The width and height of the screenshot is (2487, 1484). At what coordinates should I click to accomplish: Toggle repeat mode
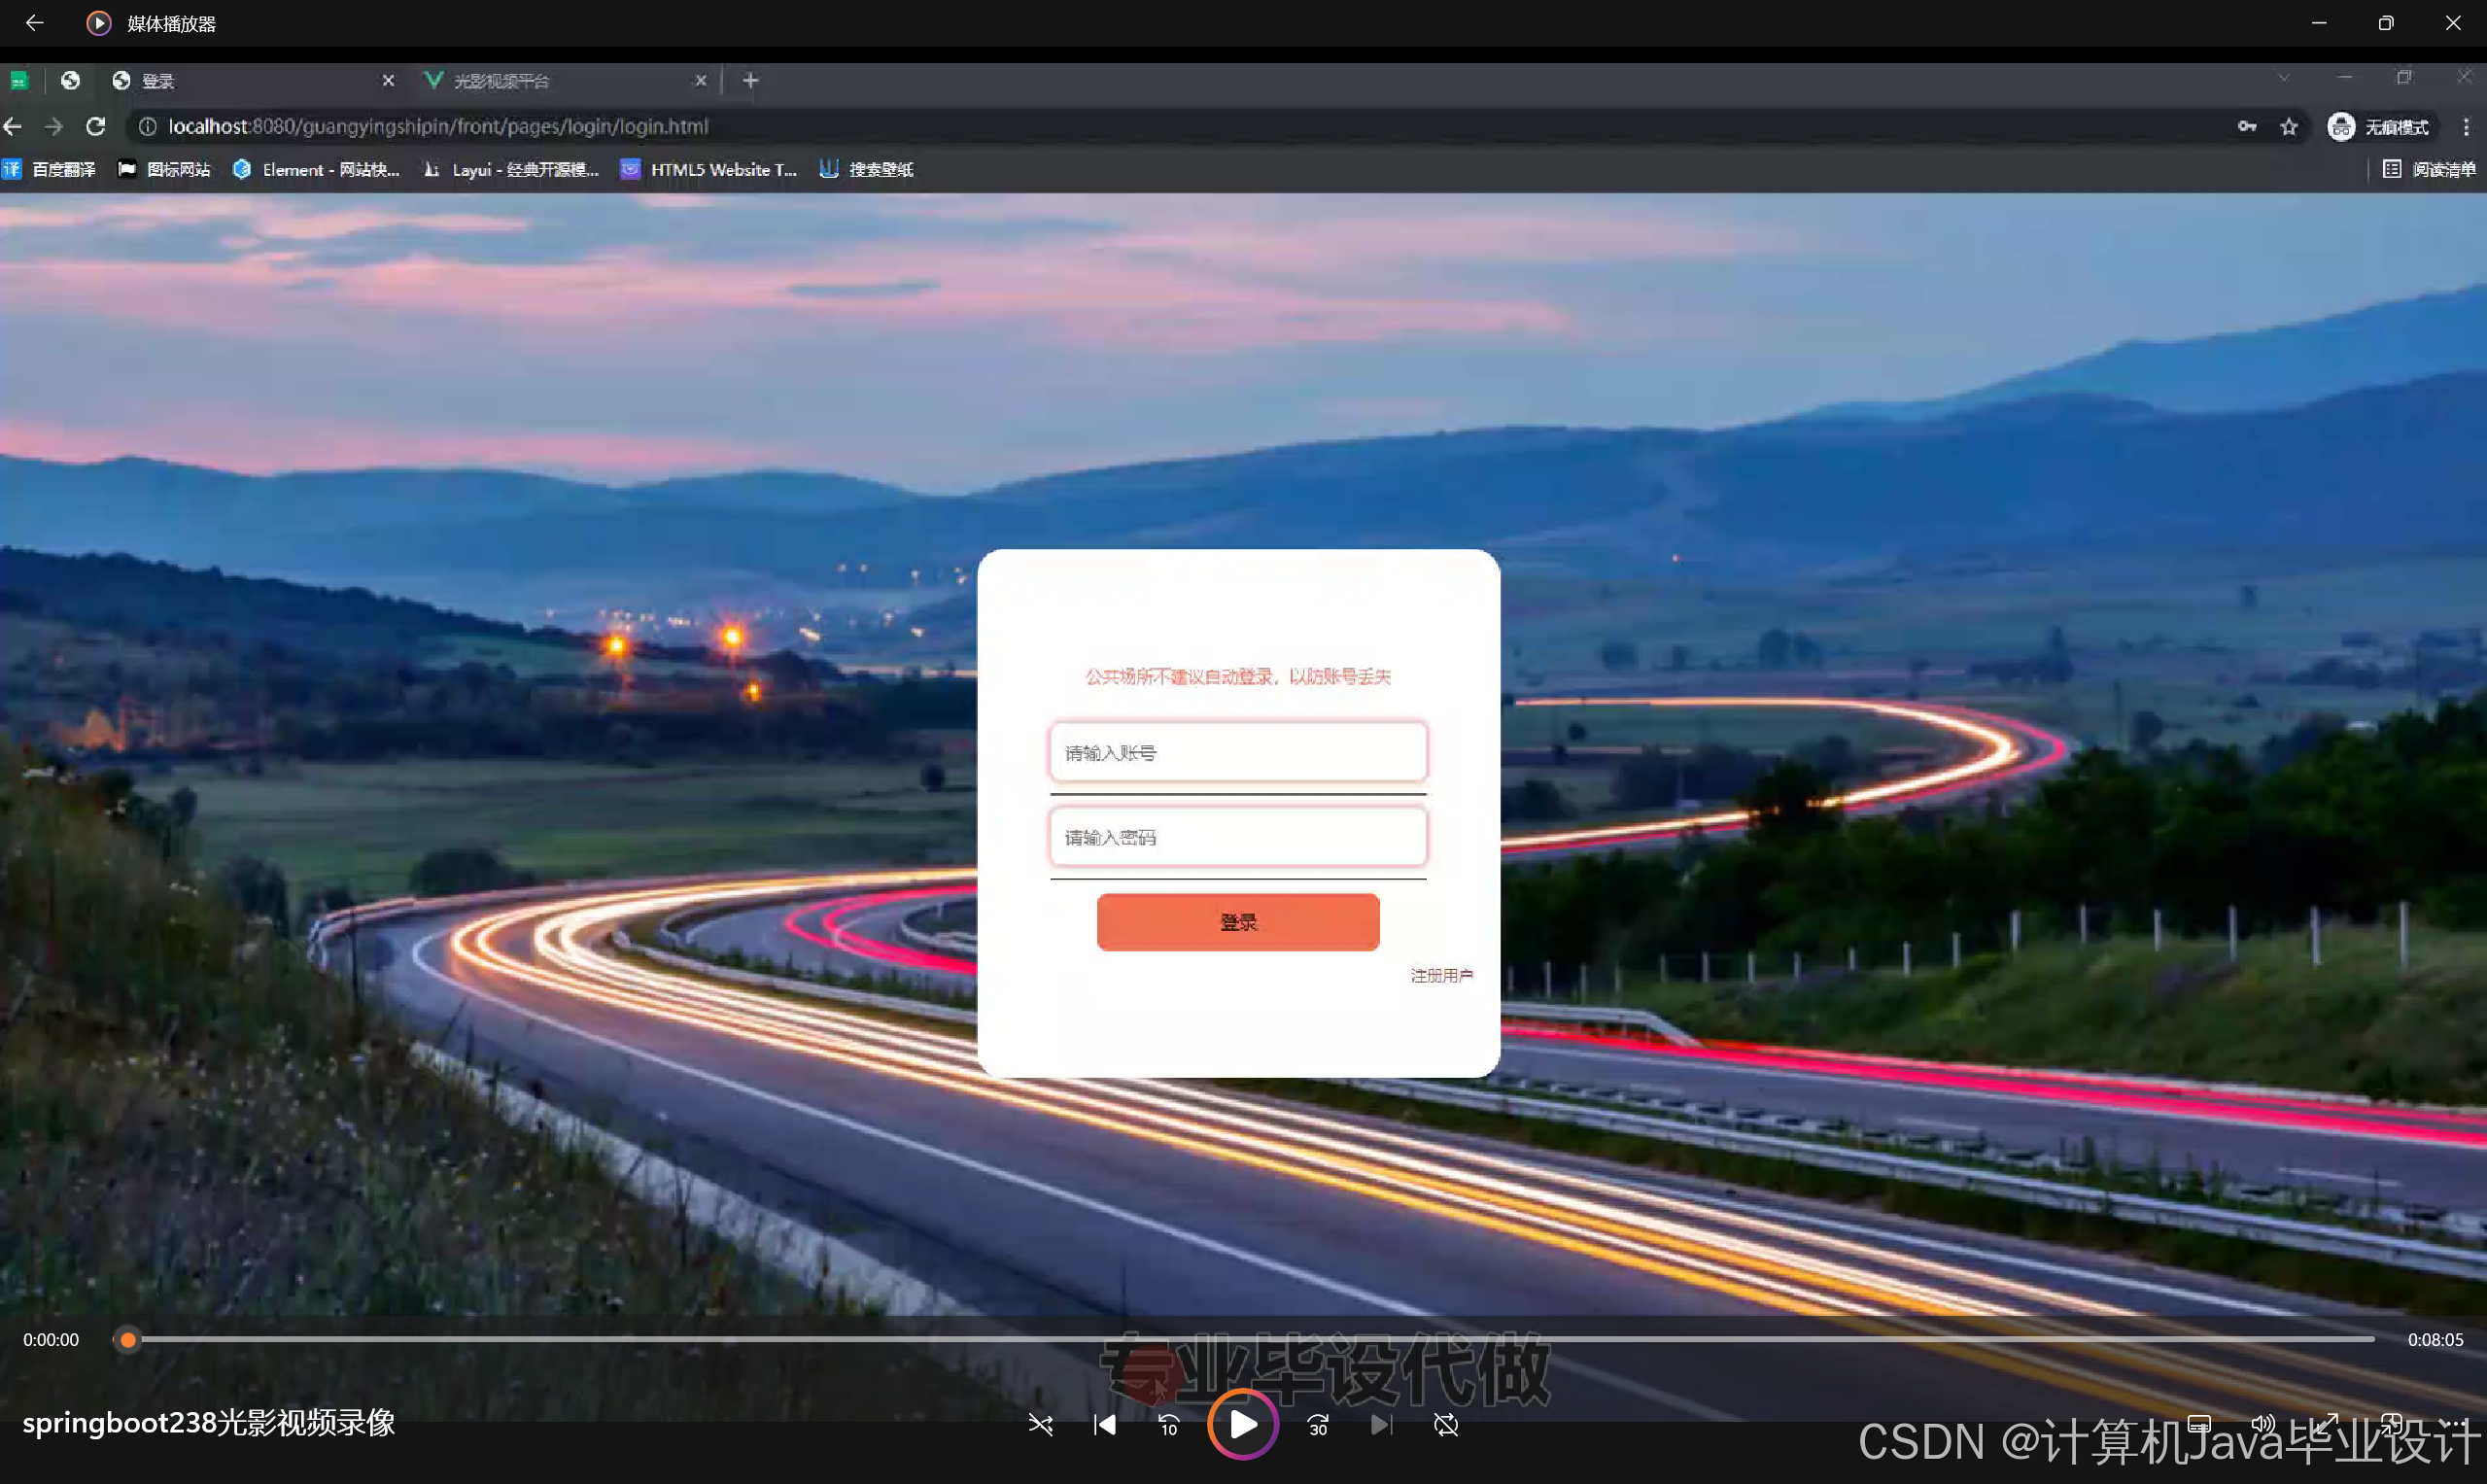pyautogui.click(x=1446, y=1424)
